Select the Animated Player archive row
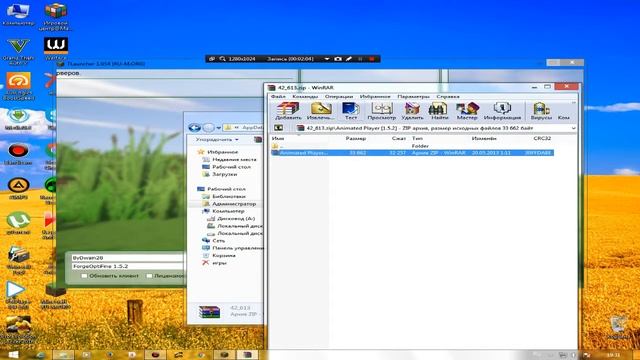 (412, 153)
